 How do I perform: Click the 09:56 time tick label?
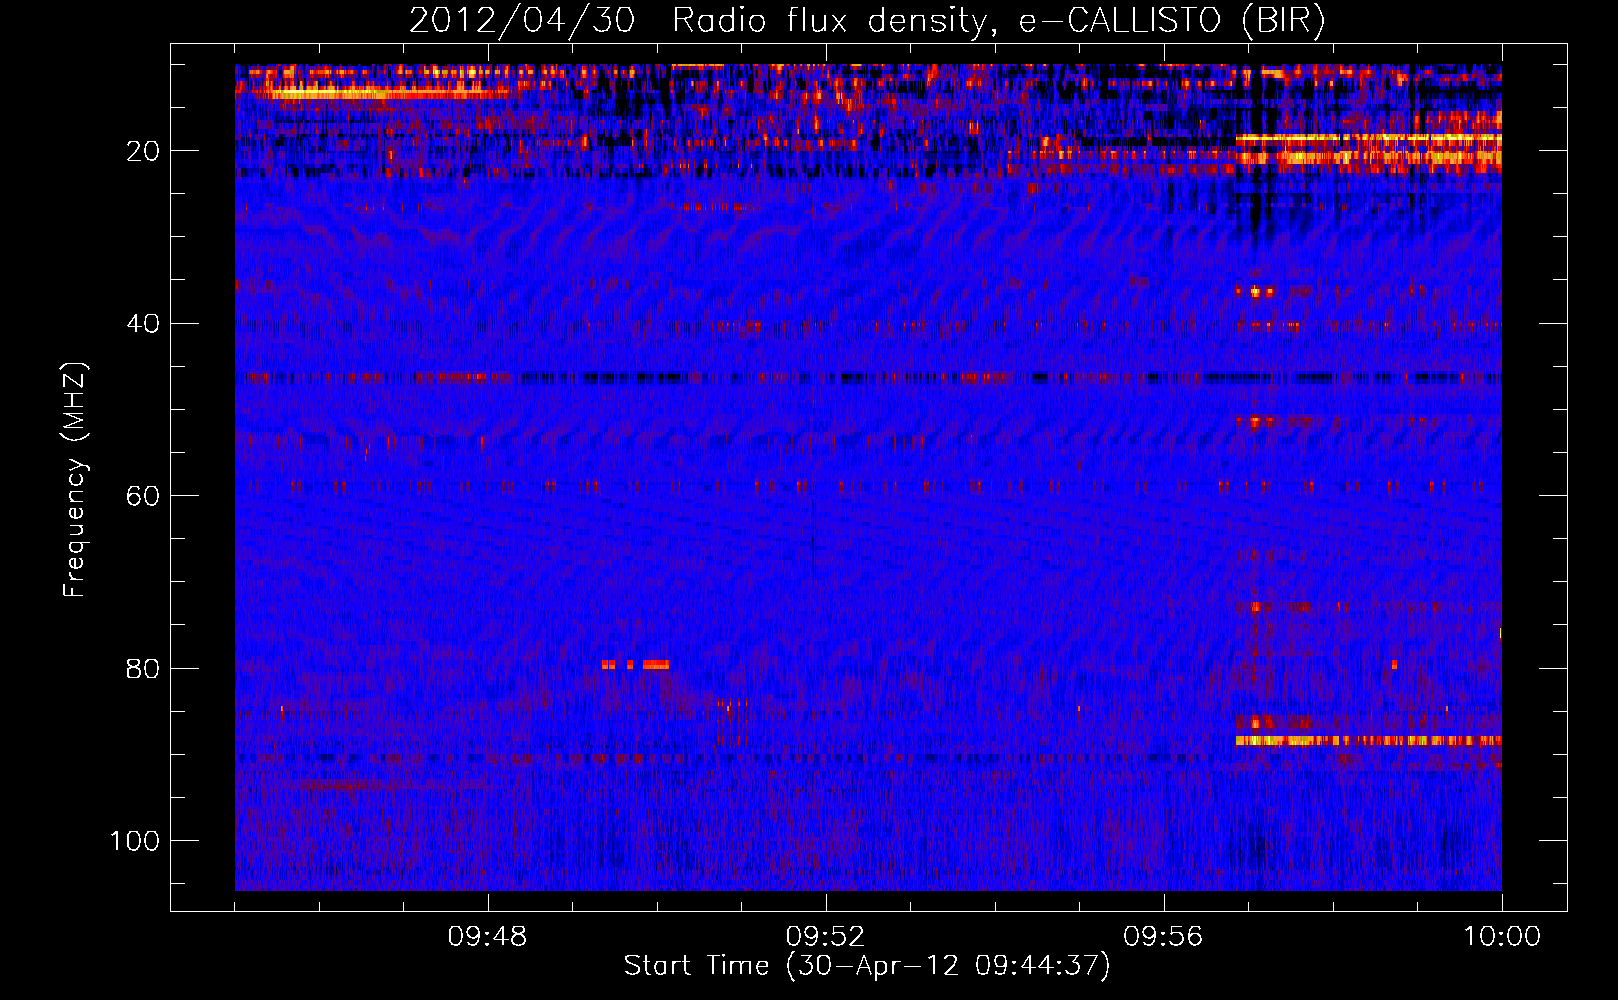pos(1163,937)
